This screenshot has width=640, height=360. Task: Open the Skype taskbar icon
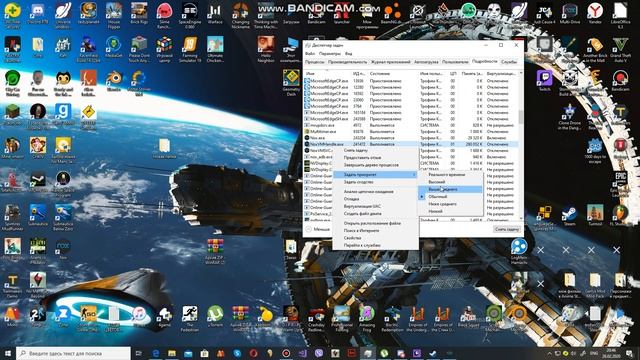[x=237, y=353]
